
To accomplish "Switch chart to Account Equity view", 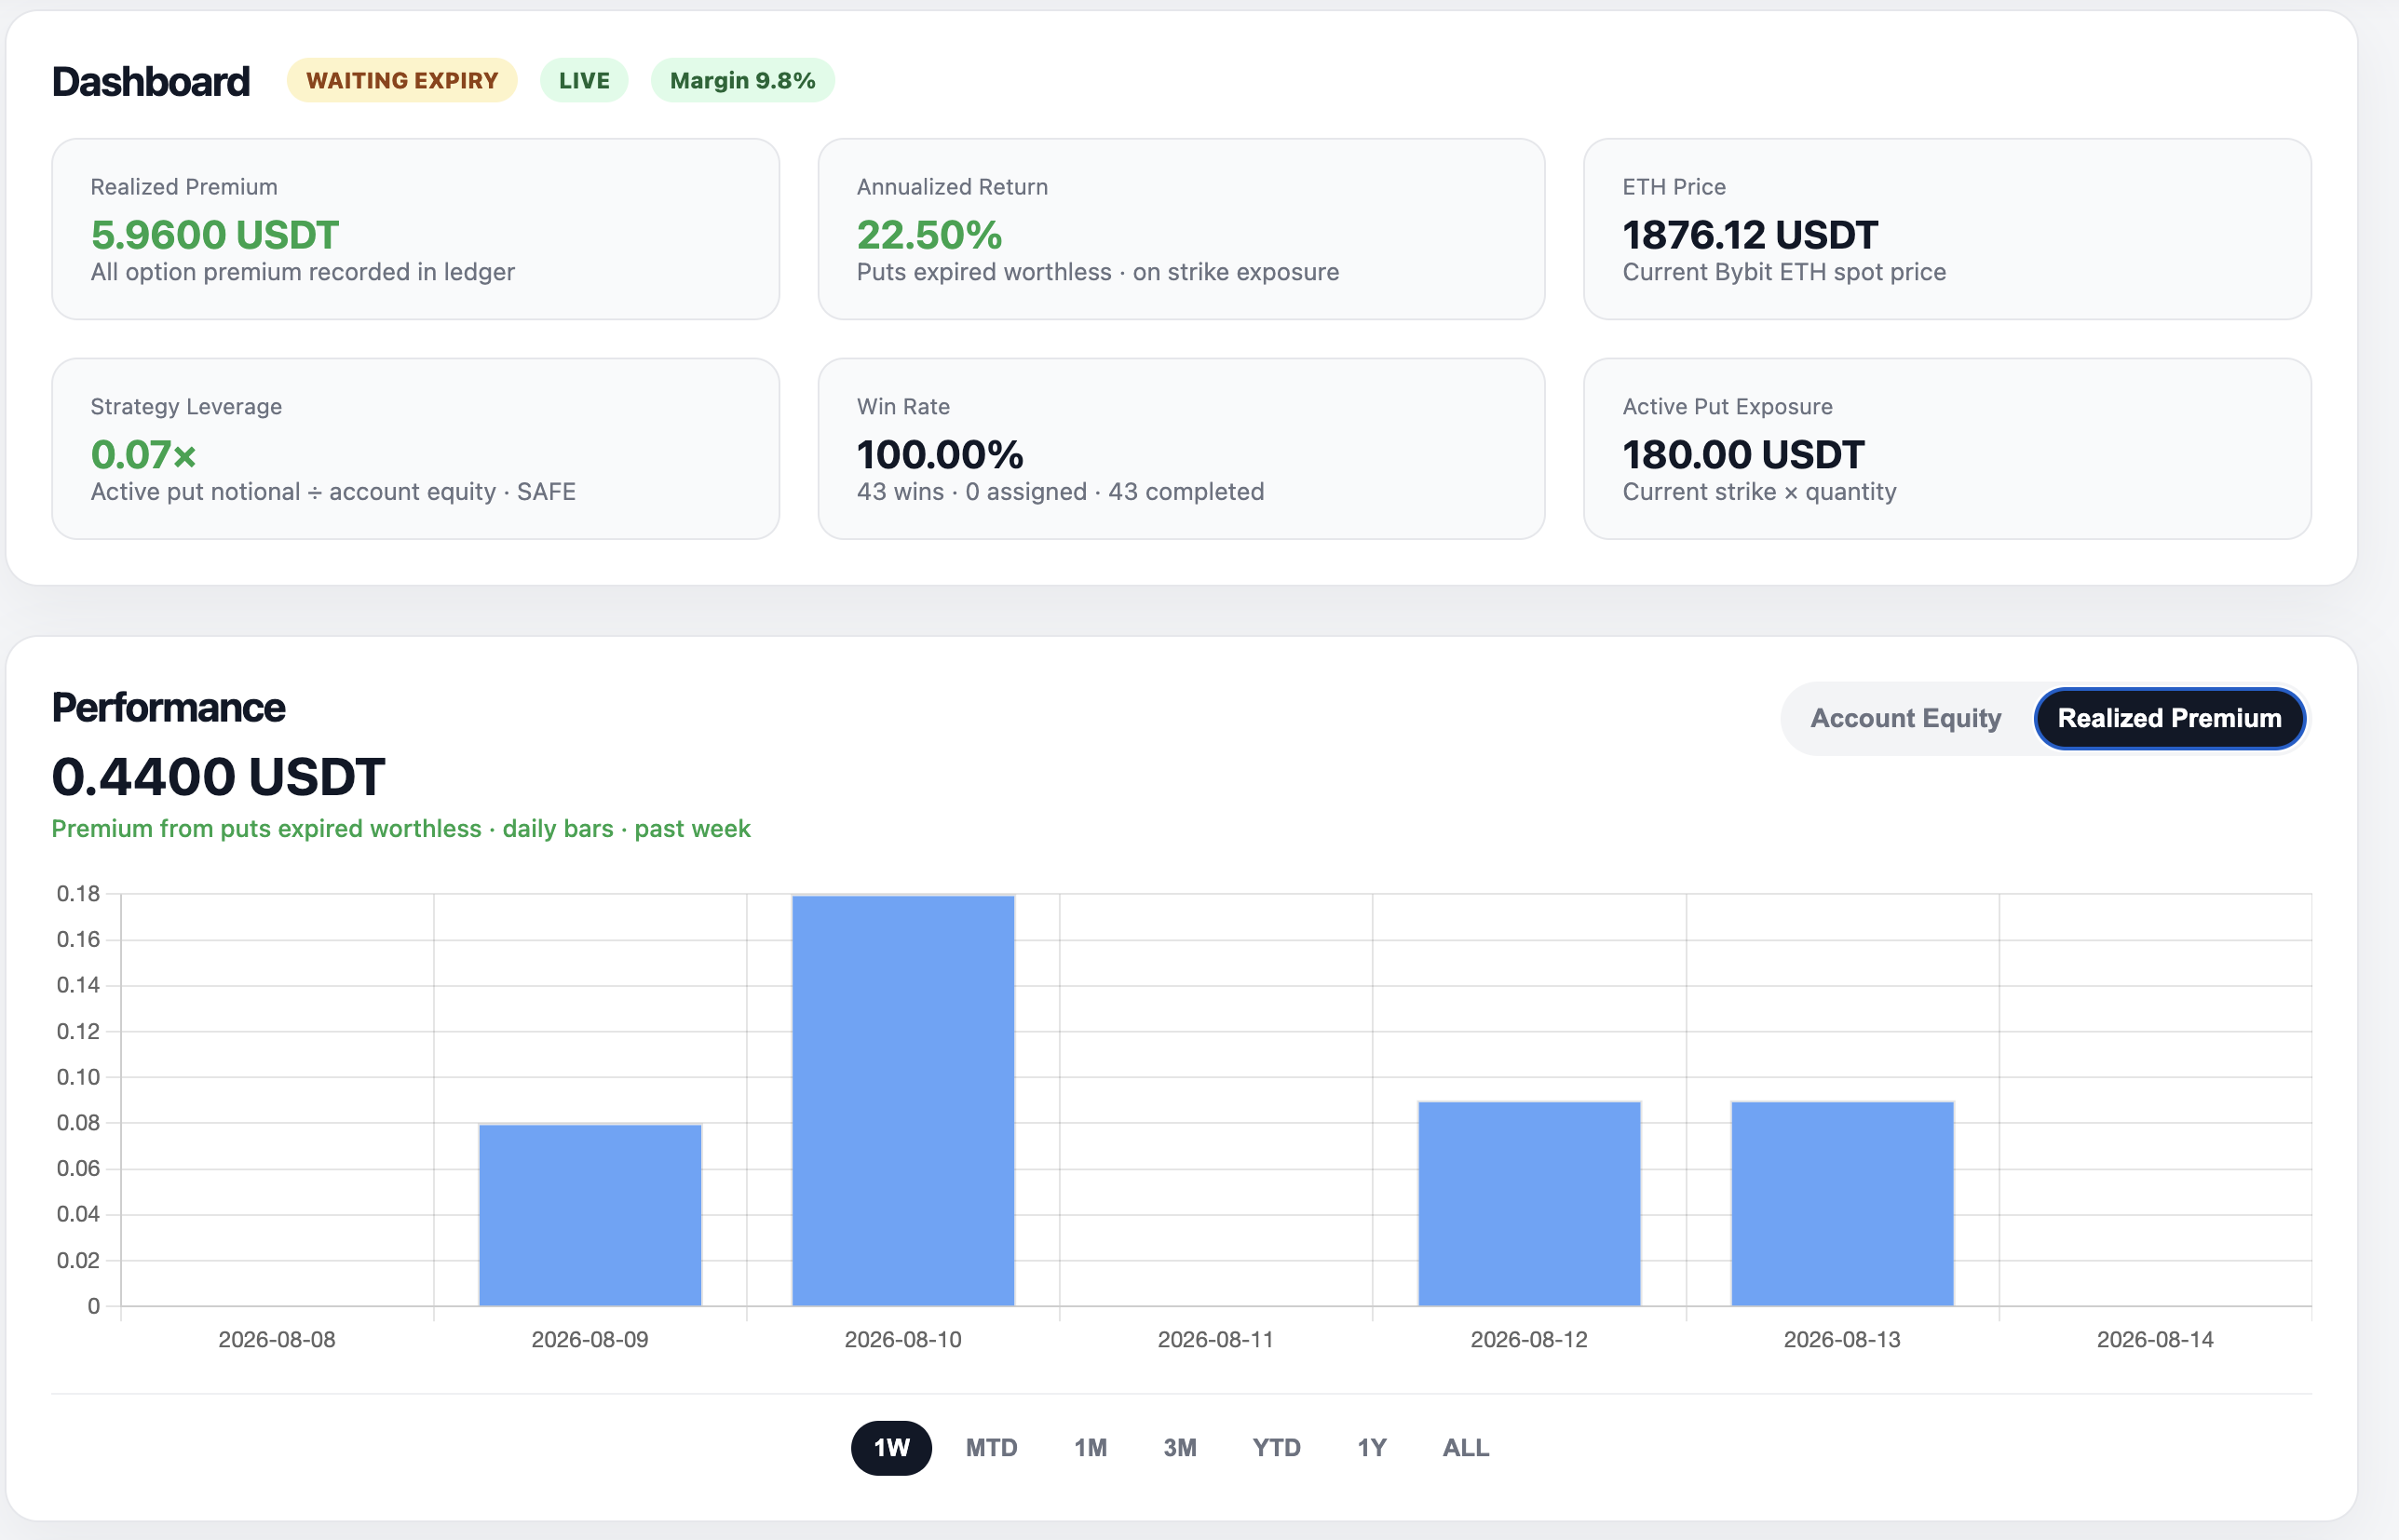I will point(1905,718).
